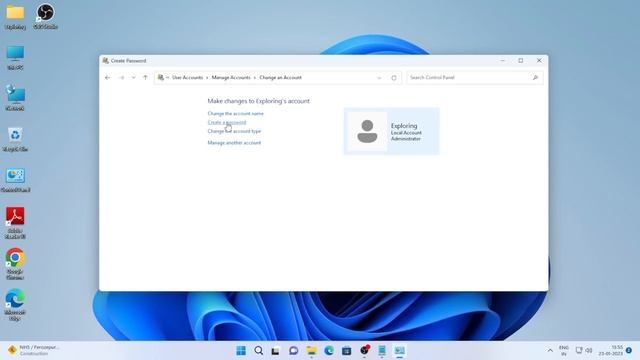
Task: Show hidden system tray icons
Action: [x=550, y=351]
